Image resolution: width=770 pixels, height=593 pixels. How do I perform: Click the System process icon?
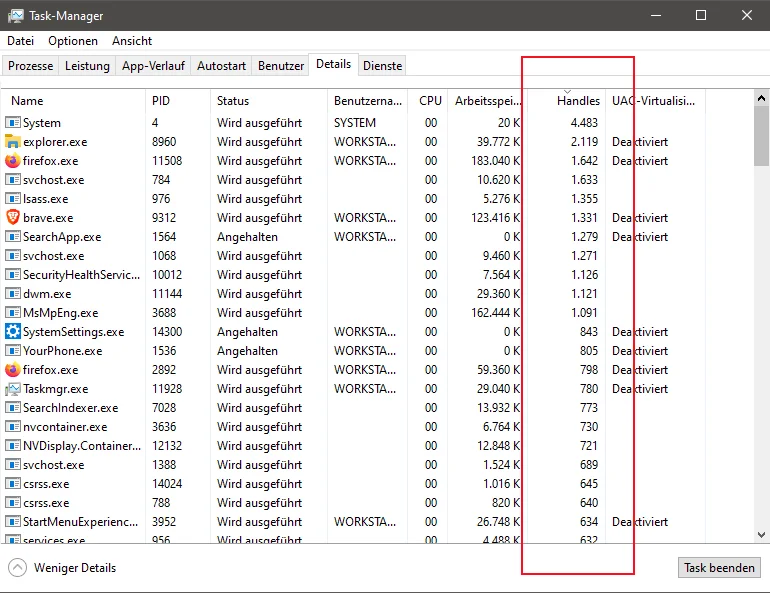point(13,122)
